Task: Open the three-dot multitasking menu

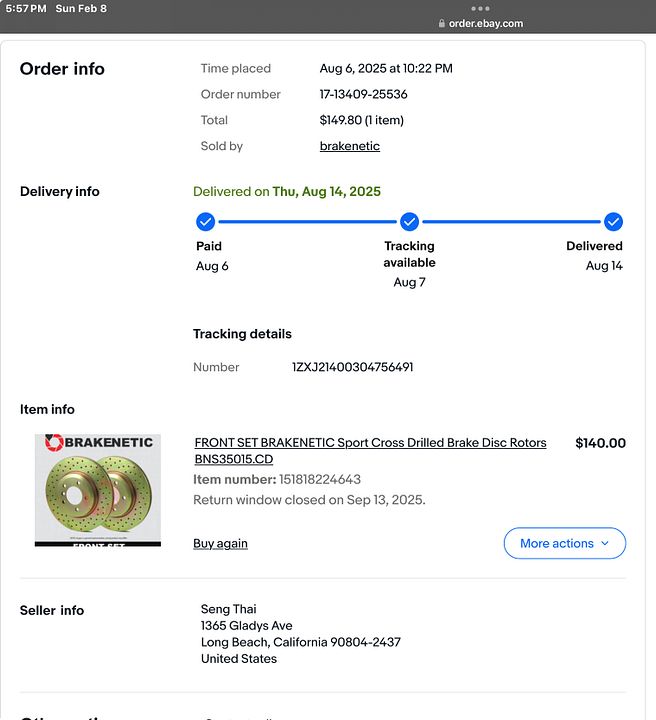Action: (480, 8)
